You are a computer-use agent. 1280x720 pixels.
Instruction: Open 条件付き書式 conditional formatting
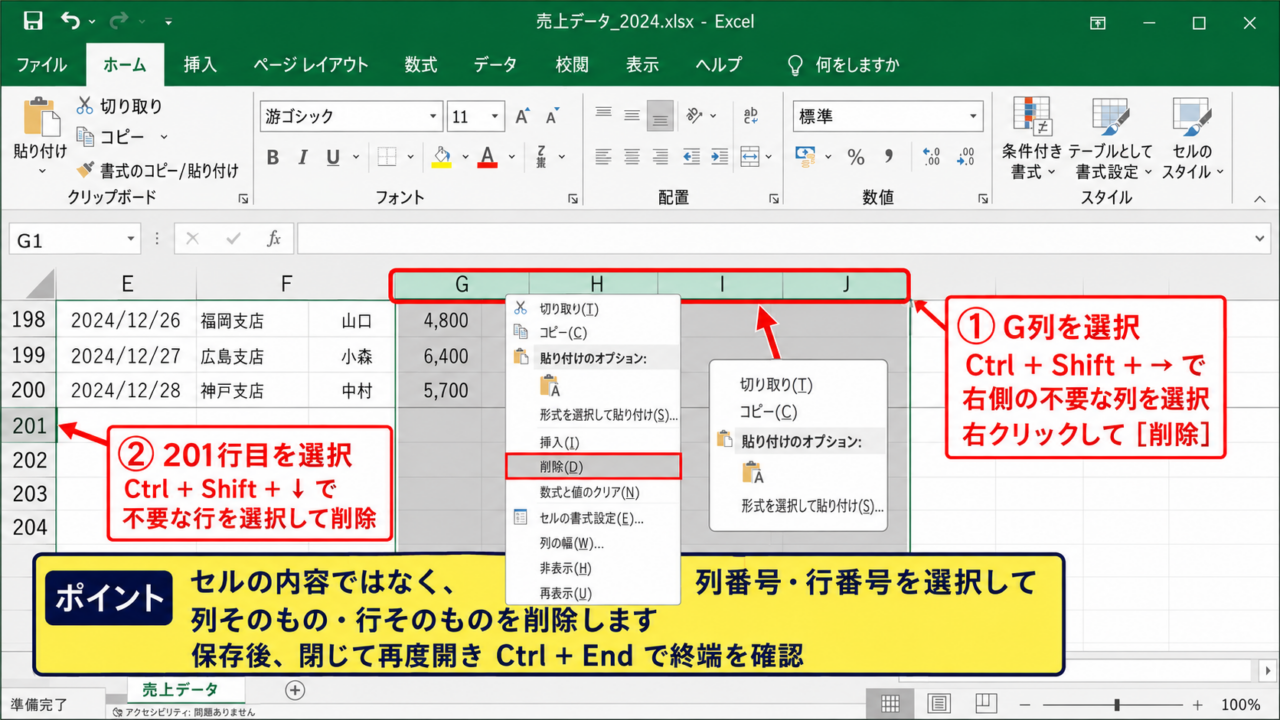click(x=1032, y=138)
